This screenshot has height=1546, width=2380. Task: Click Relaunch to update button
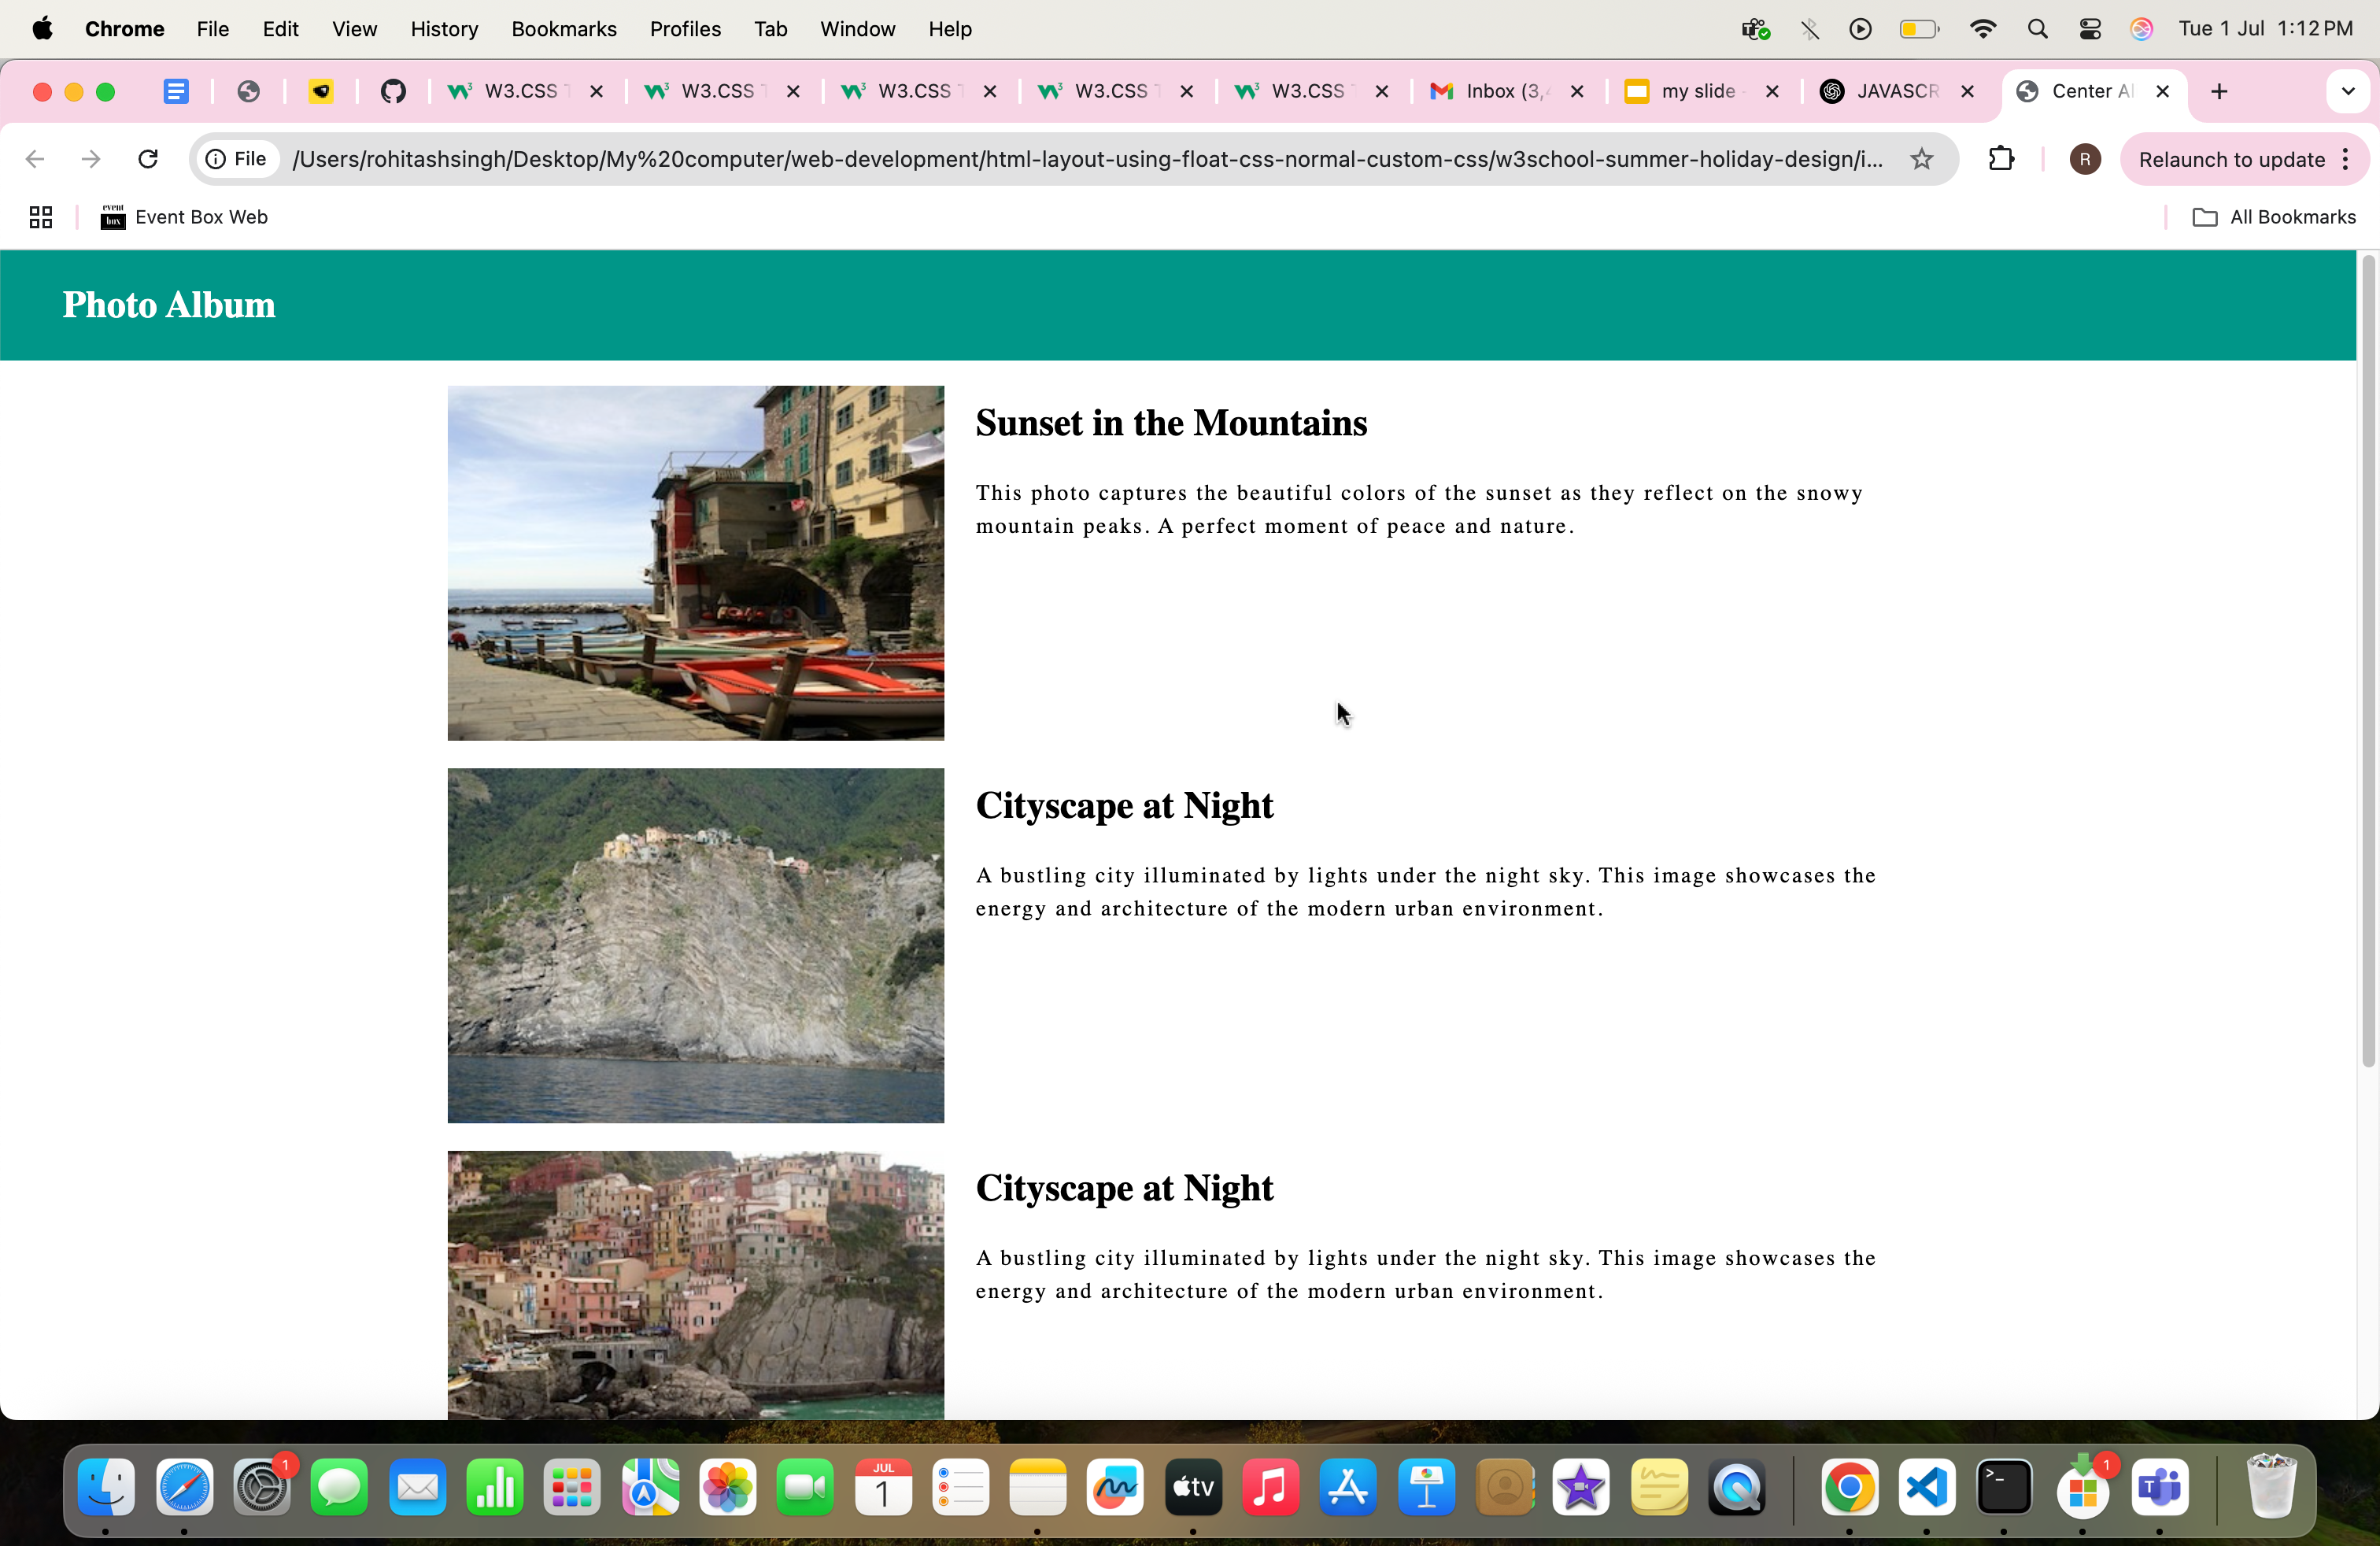tap(2231, 159)
